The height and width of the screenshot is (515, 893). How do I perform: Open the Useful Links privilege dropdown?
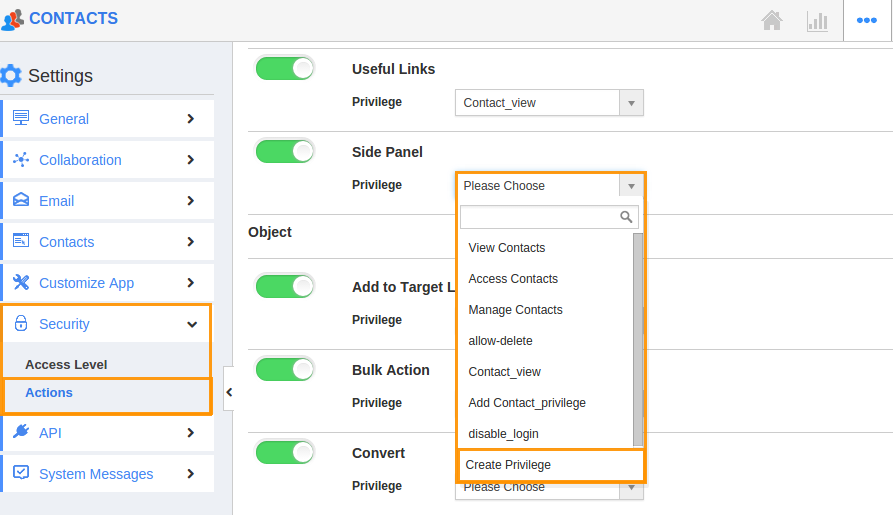(x=549, y=103)
